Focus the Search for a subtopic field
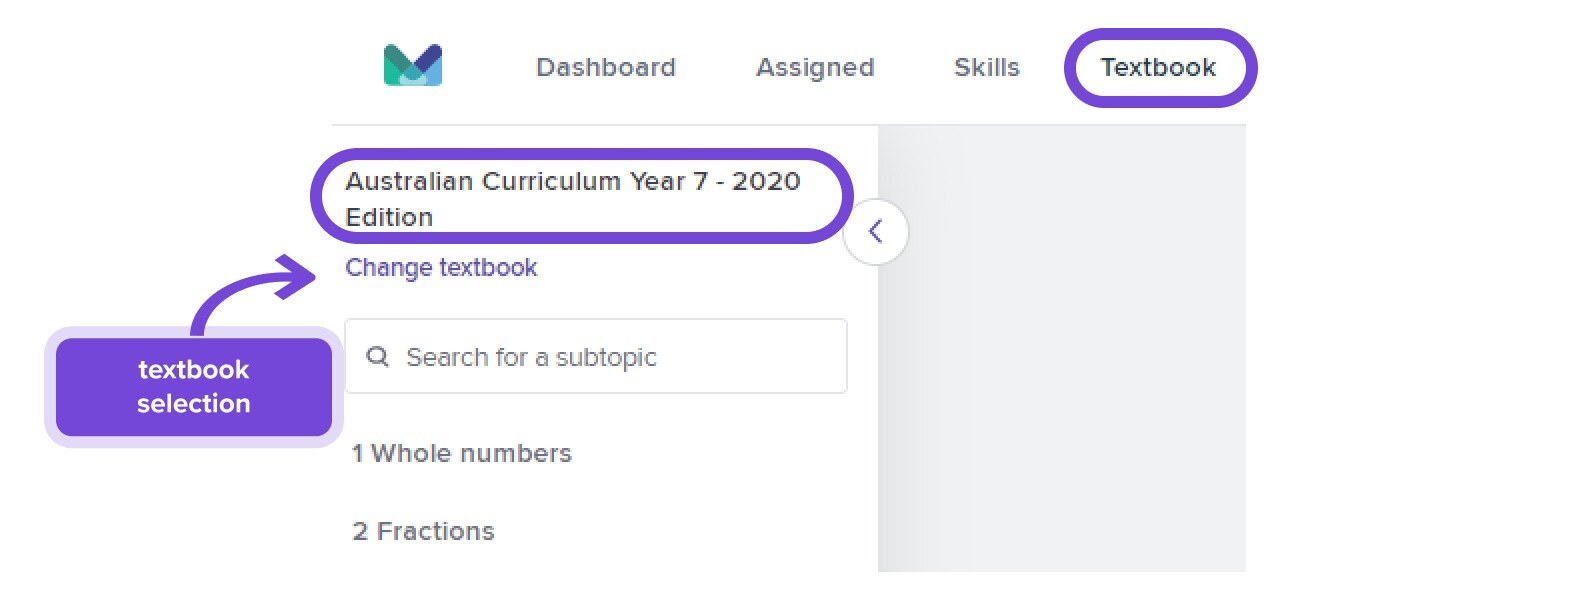1578x592 pixels. [x=596, y=356]
